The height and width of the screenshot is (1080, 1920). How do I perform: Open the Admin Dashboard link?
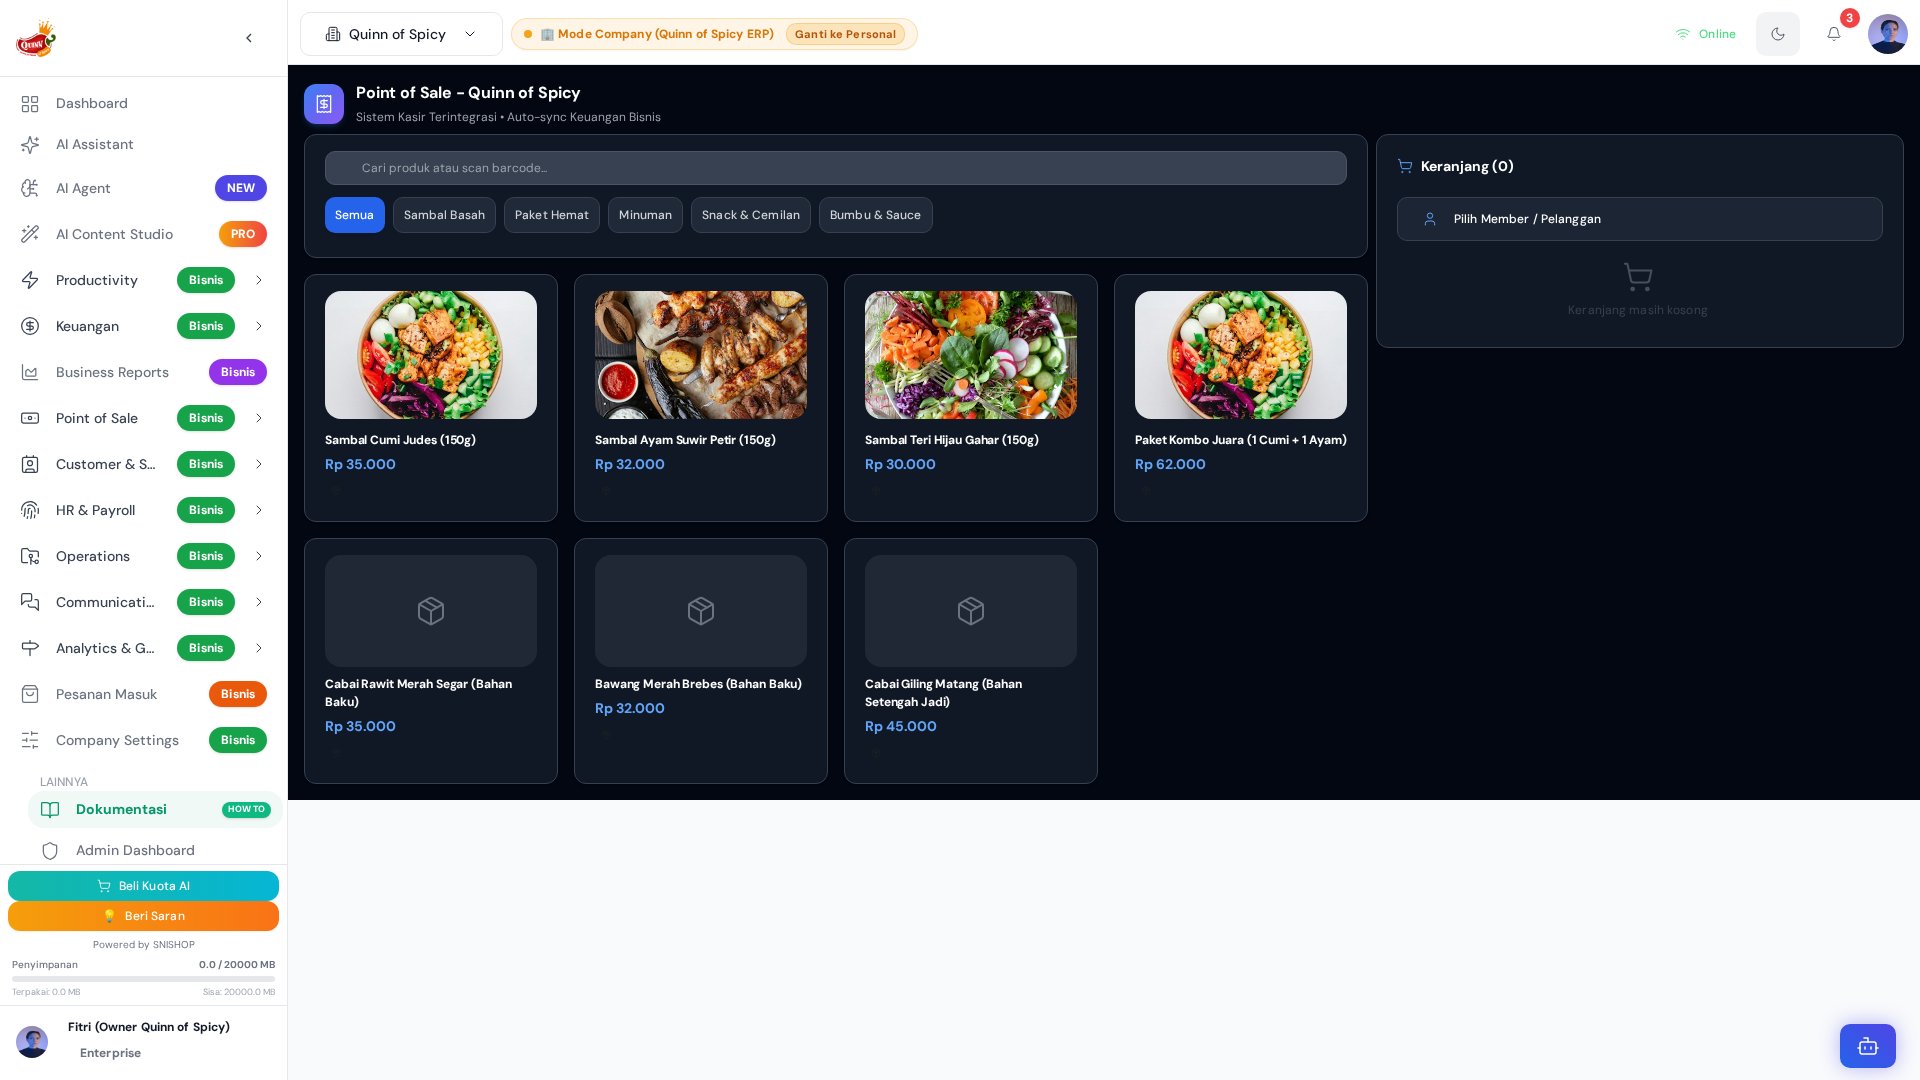pos(155,851)
